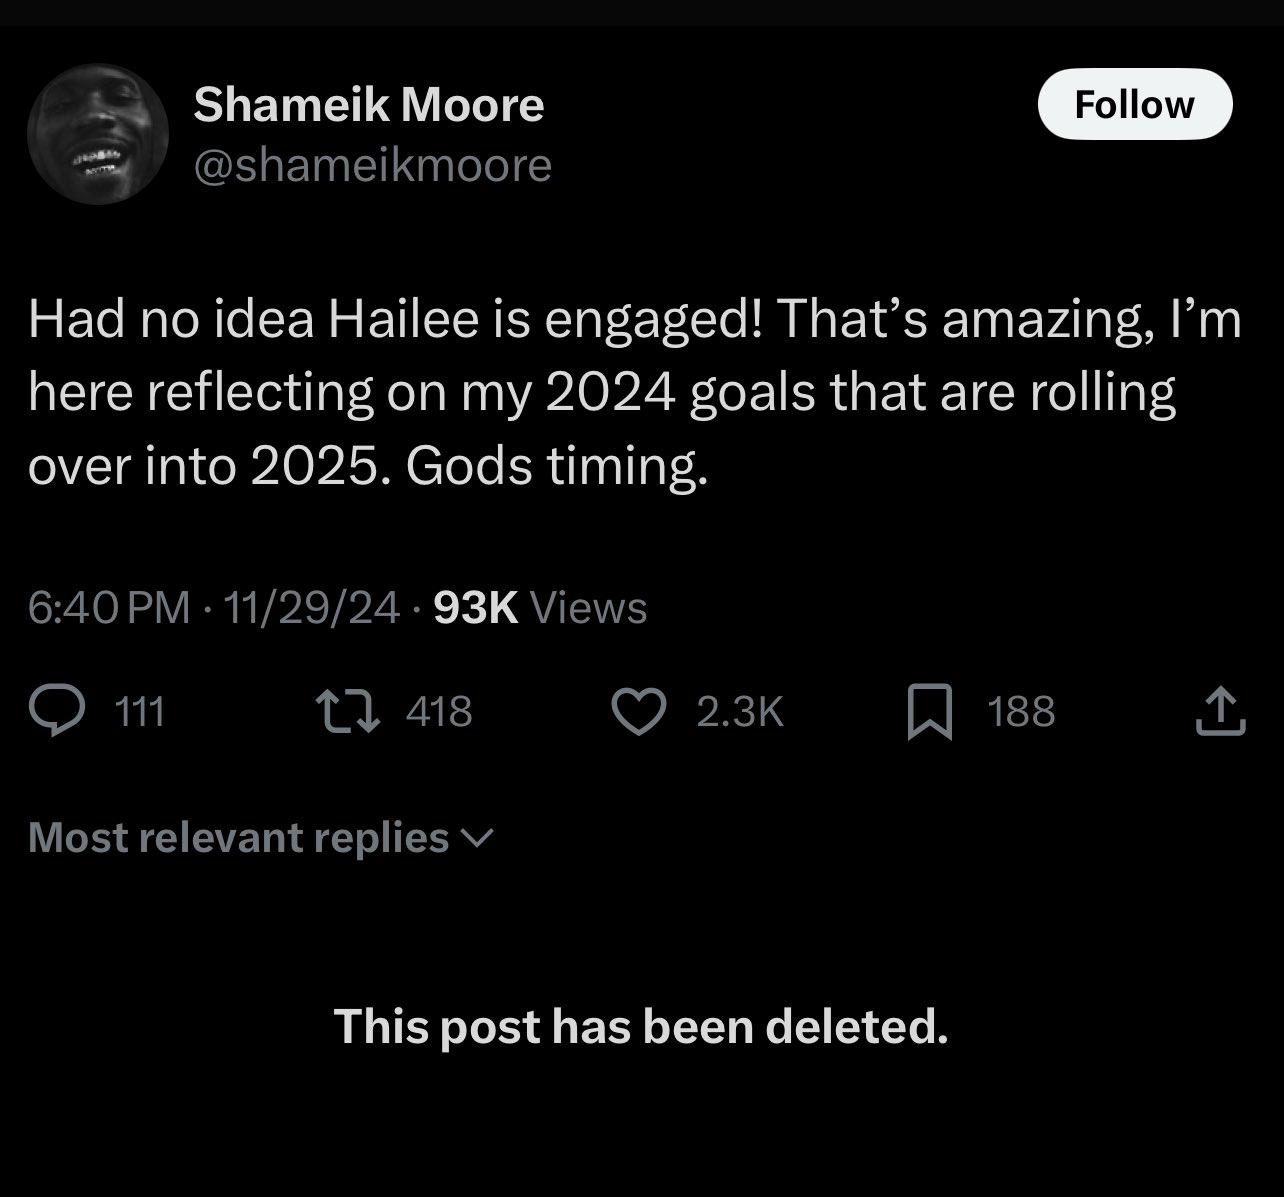This screenshot has width=1284, height=1197.
Task: Follow Shameik Moore's account
Action: tap(1135, 104)
